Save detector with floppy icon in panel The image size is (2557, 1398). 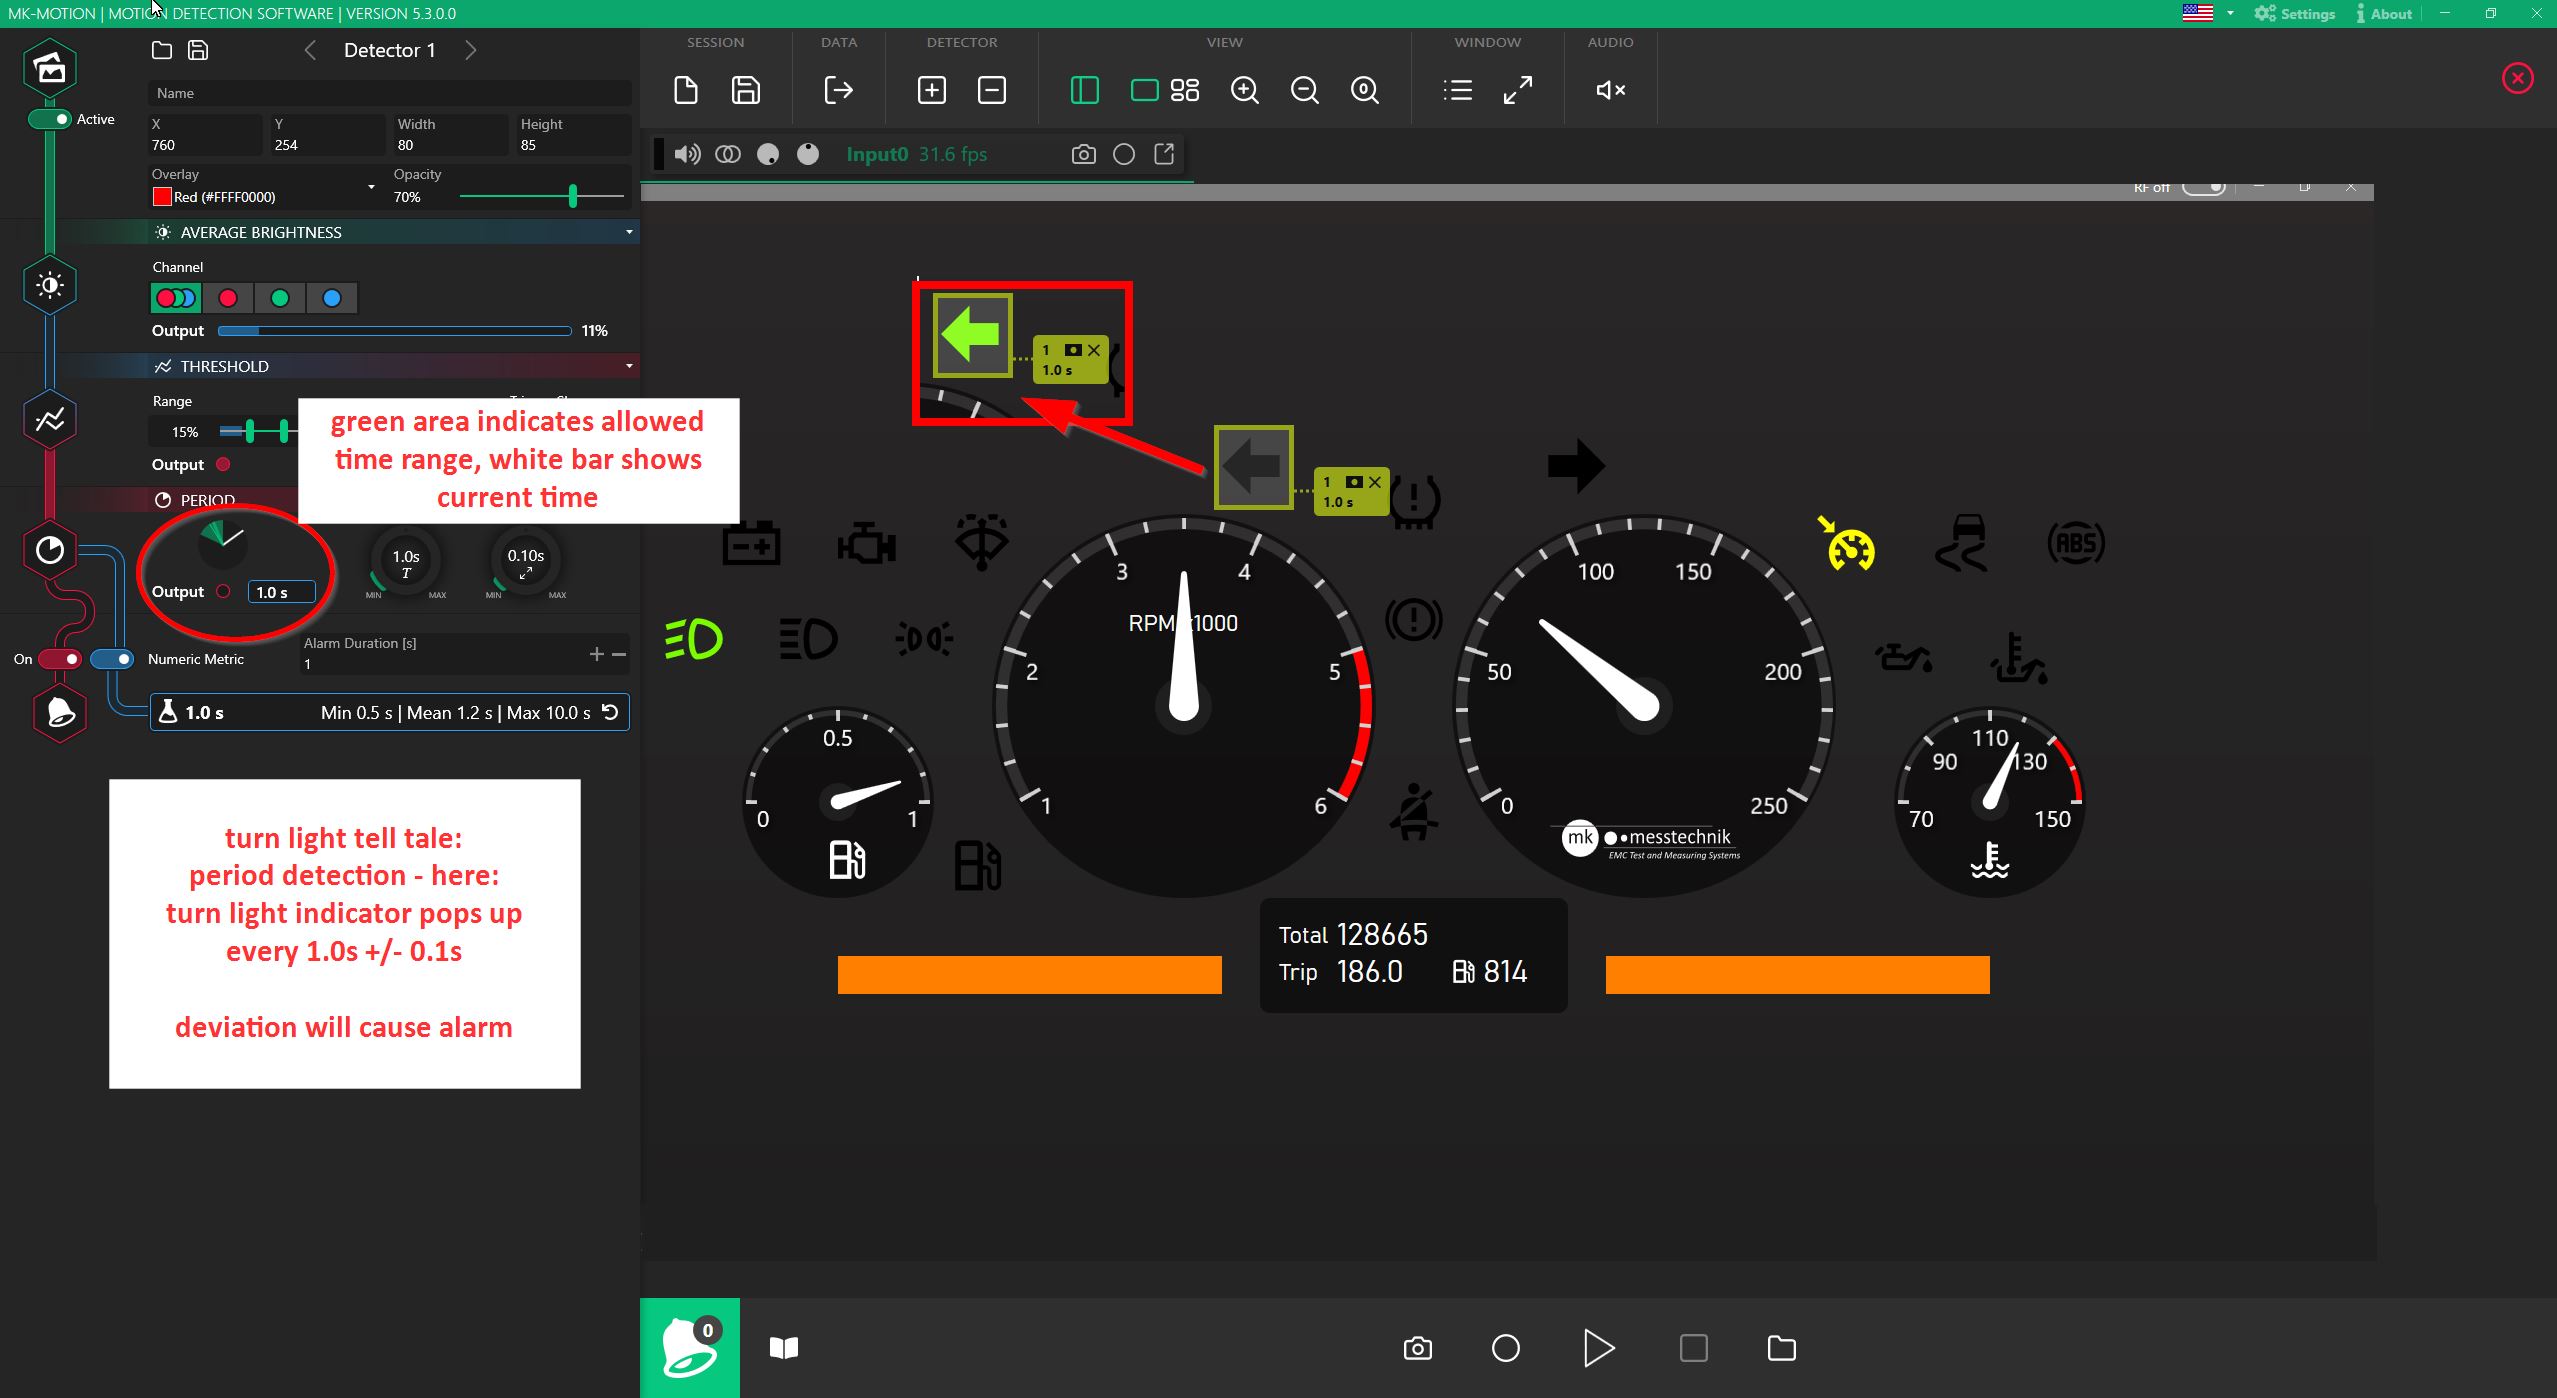198,50
